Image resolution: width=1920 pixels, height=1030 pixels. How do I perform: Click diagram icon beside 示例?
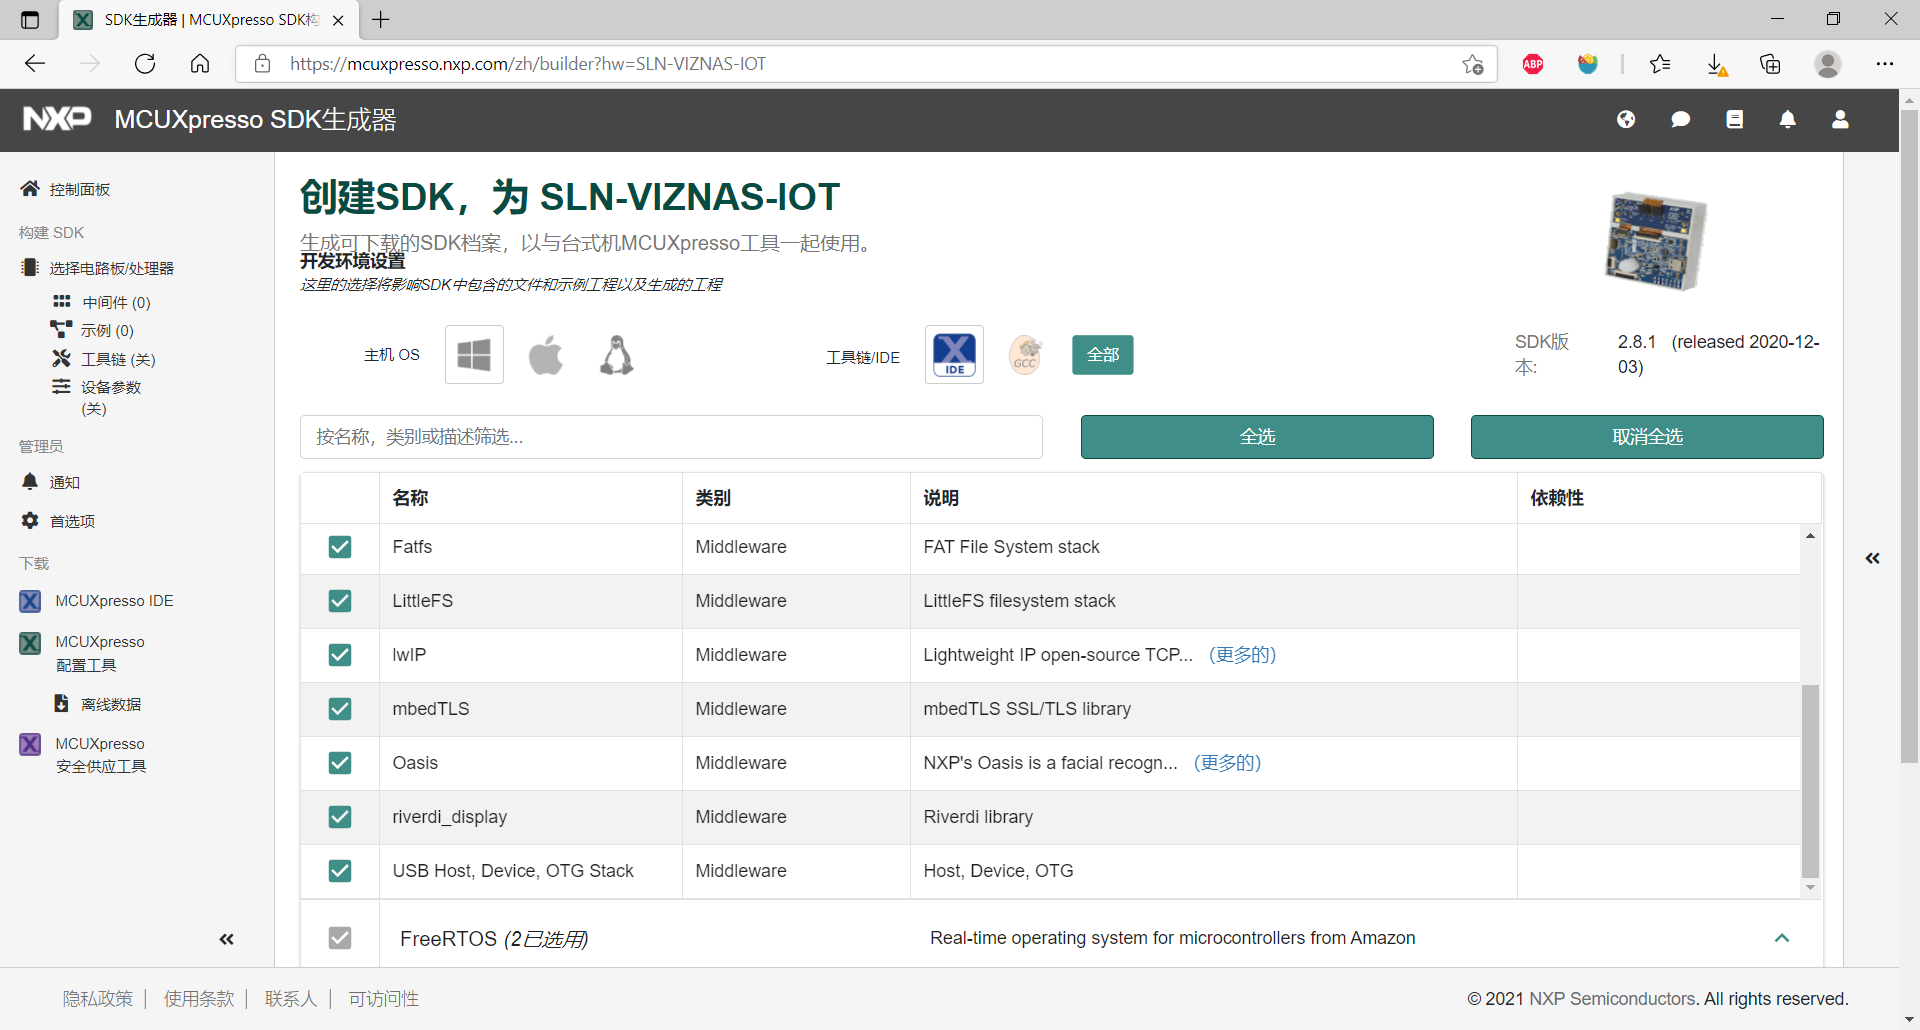[x=61, y=329]
